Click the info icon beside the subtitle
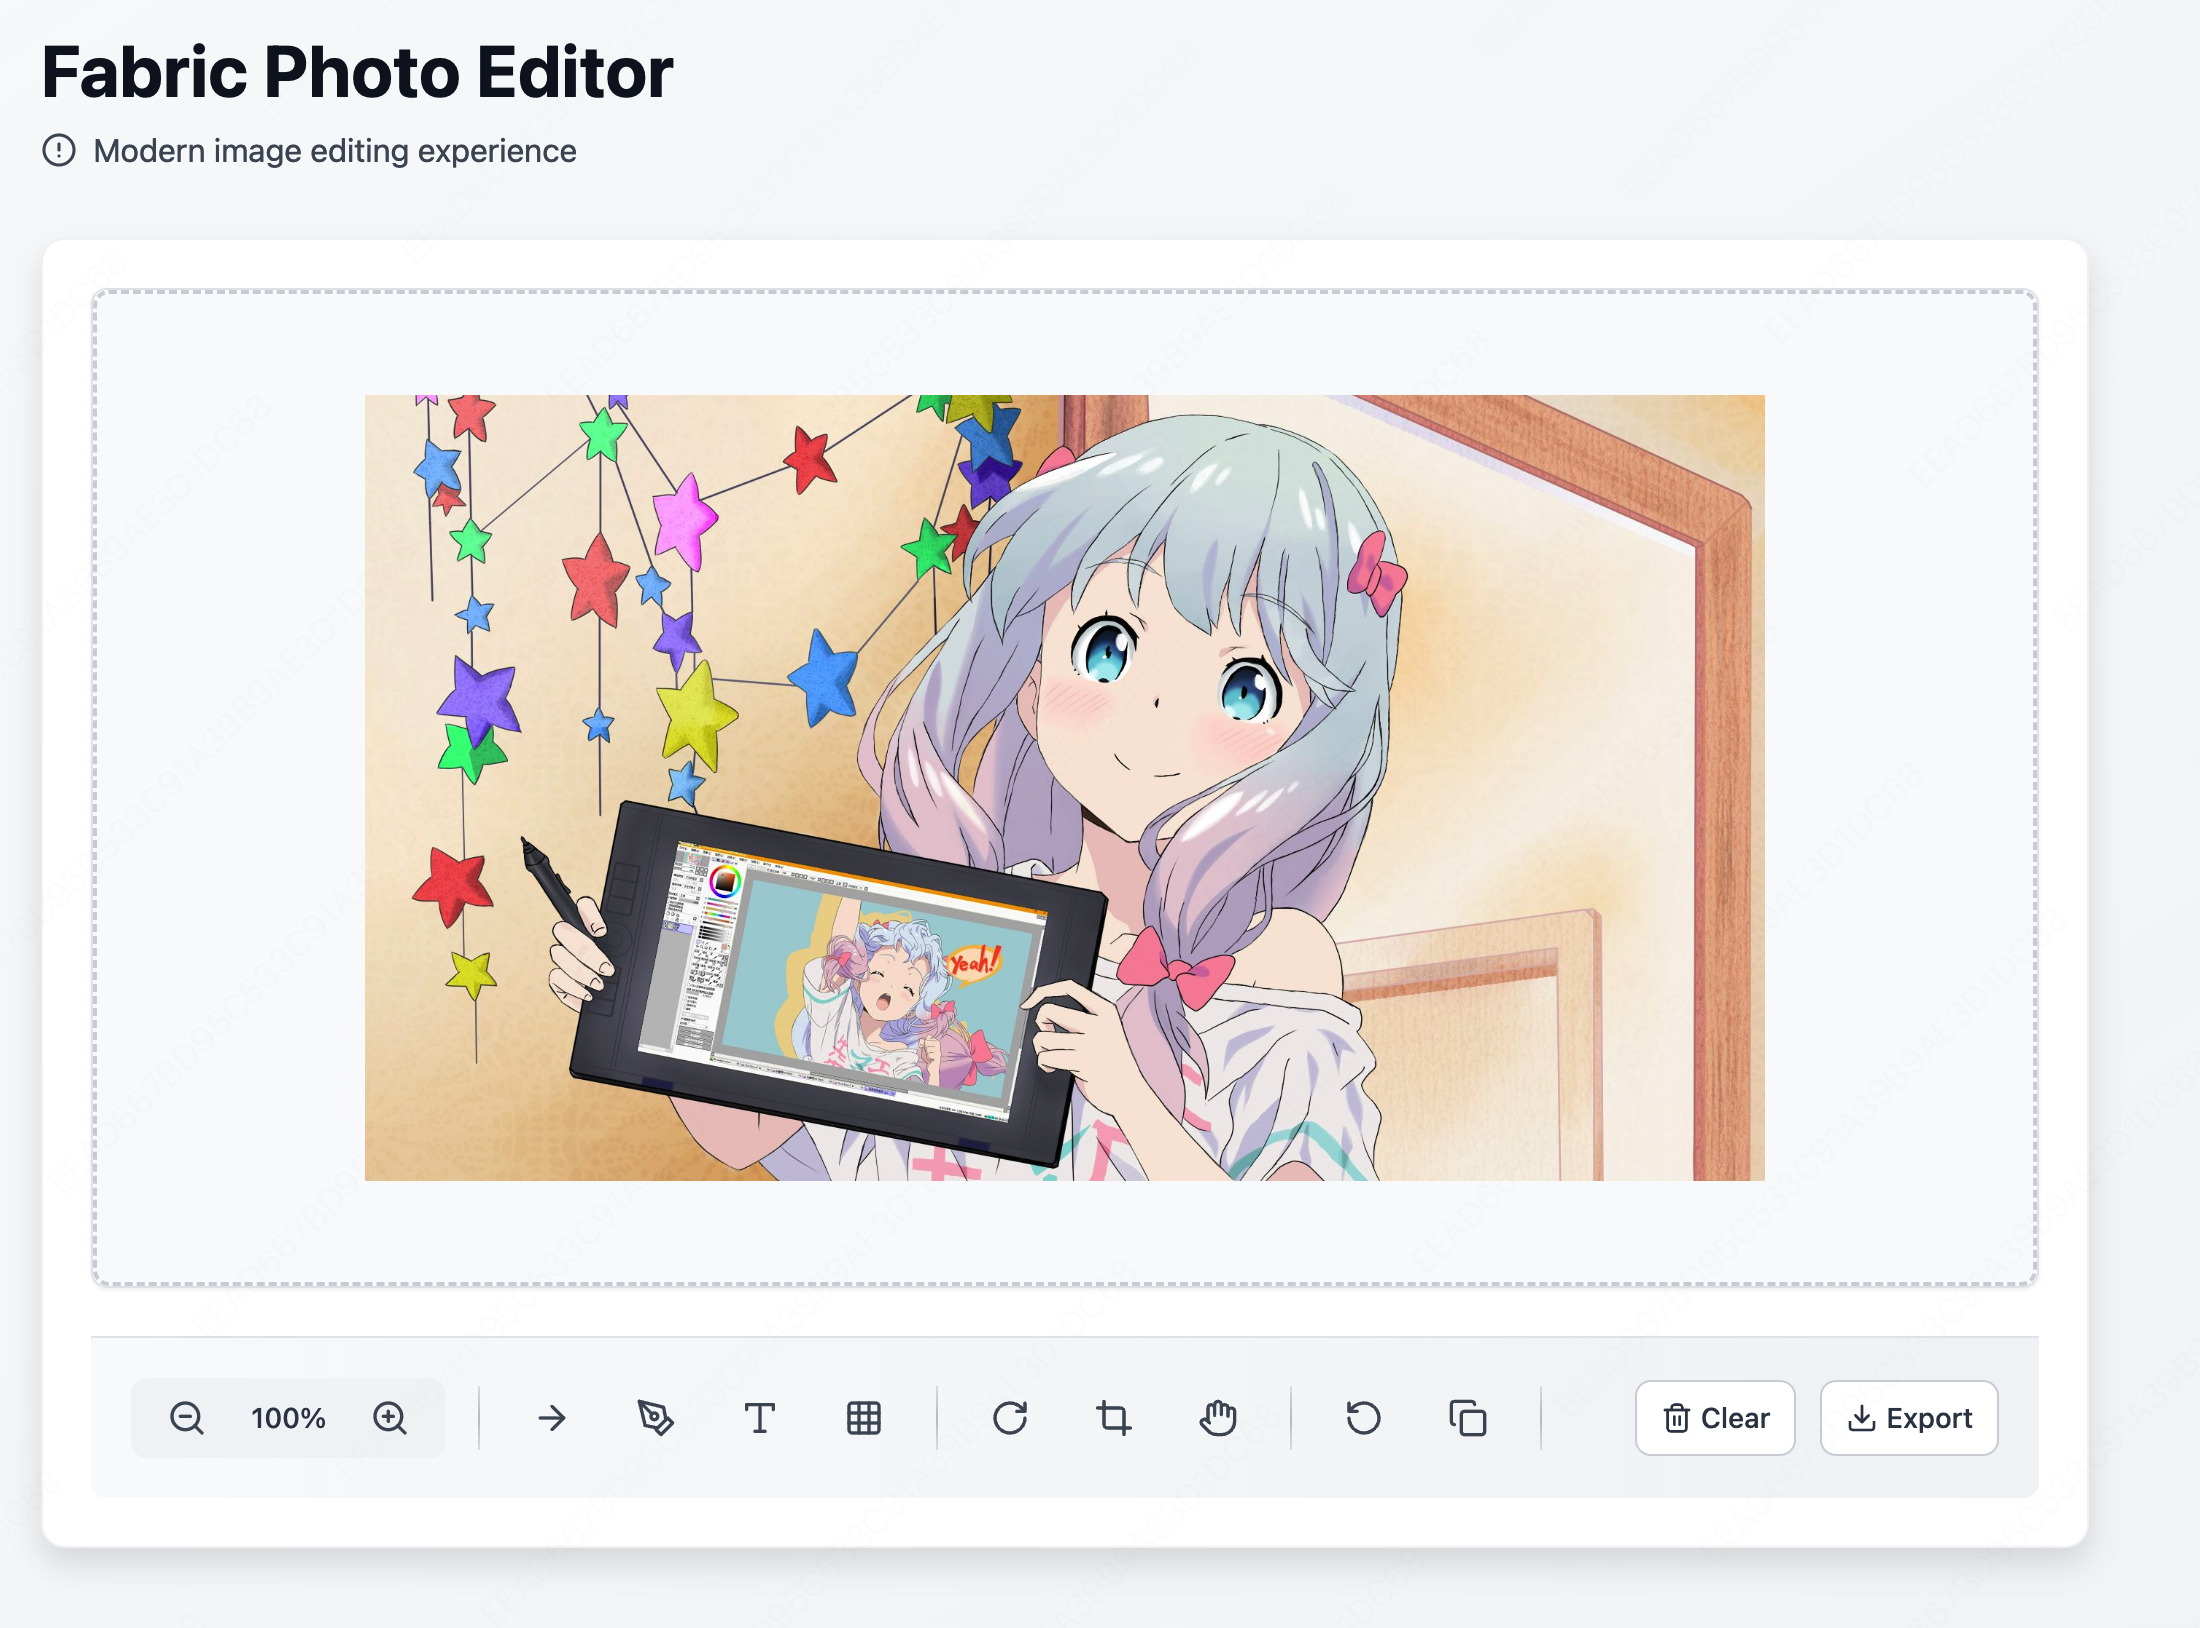The height and width of the screenshot is (1628, 2200). [x=59, y=151]
